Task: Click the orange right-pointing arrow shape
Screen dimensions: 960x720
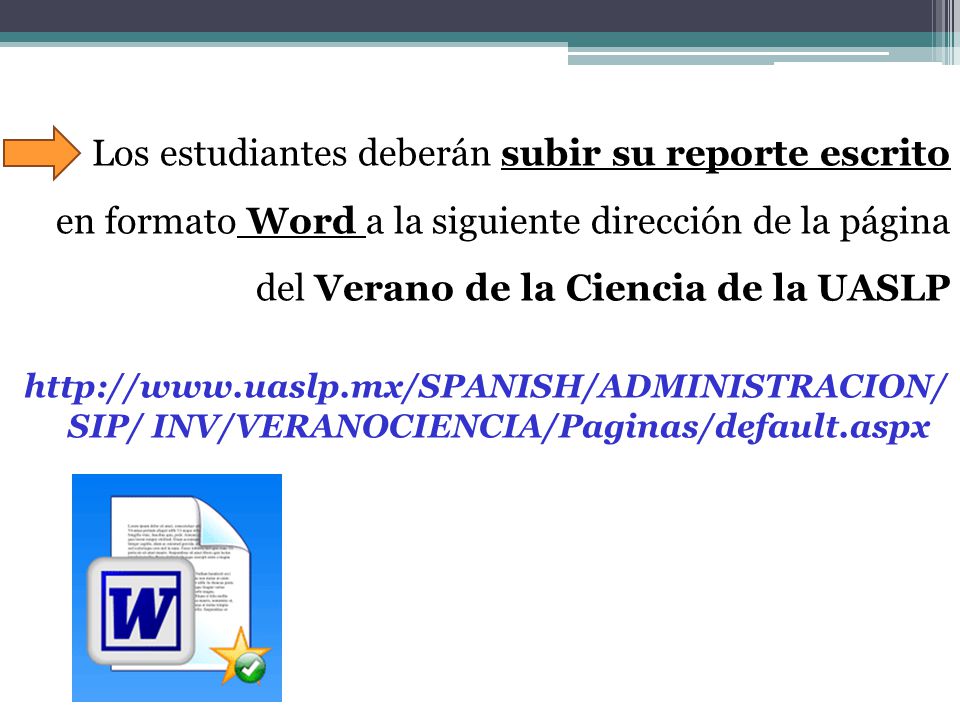Action: click(x=42, y=153)
